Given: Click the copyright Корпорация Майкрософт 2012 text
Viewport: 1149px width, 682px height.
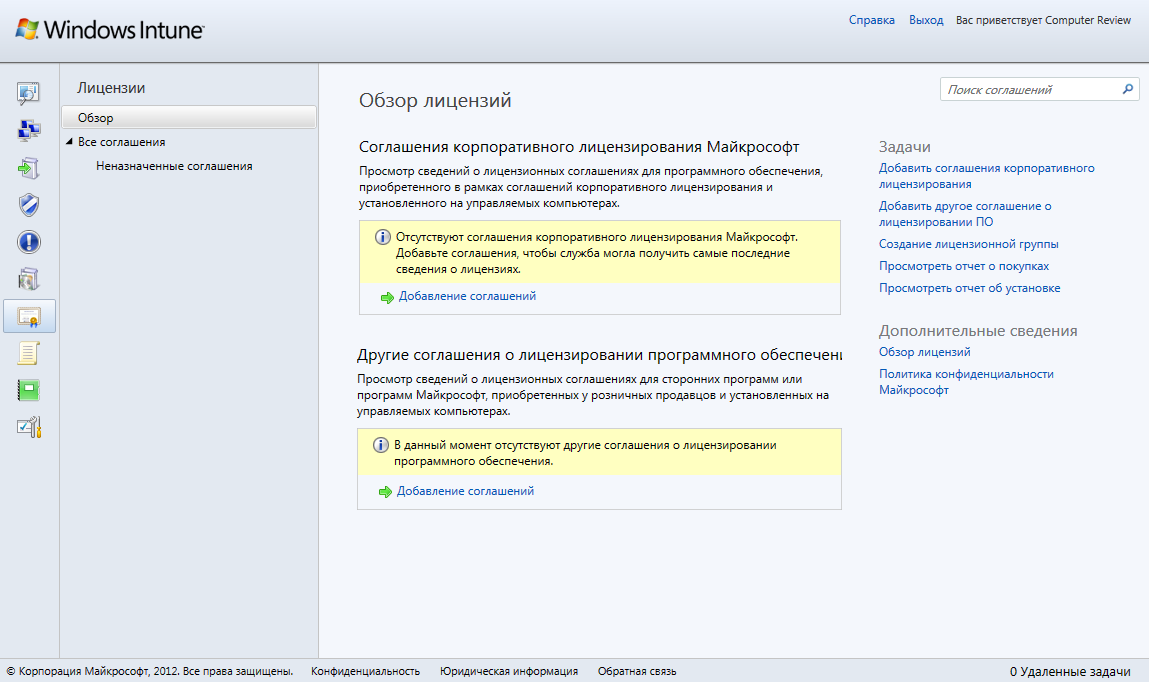Looking at the screenshot, I should click(x=149, y=671).
